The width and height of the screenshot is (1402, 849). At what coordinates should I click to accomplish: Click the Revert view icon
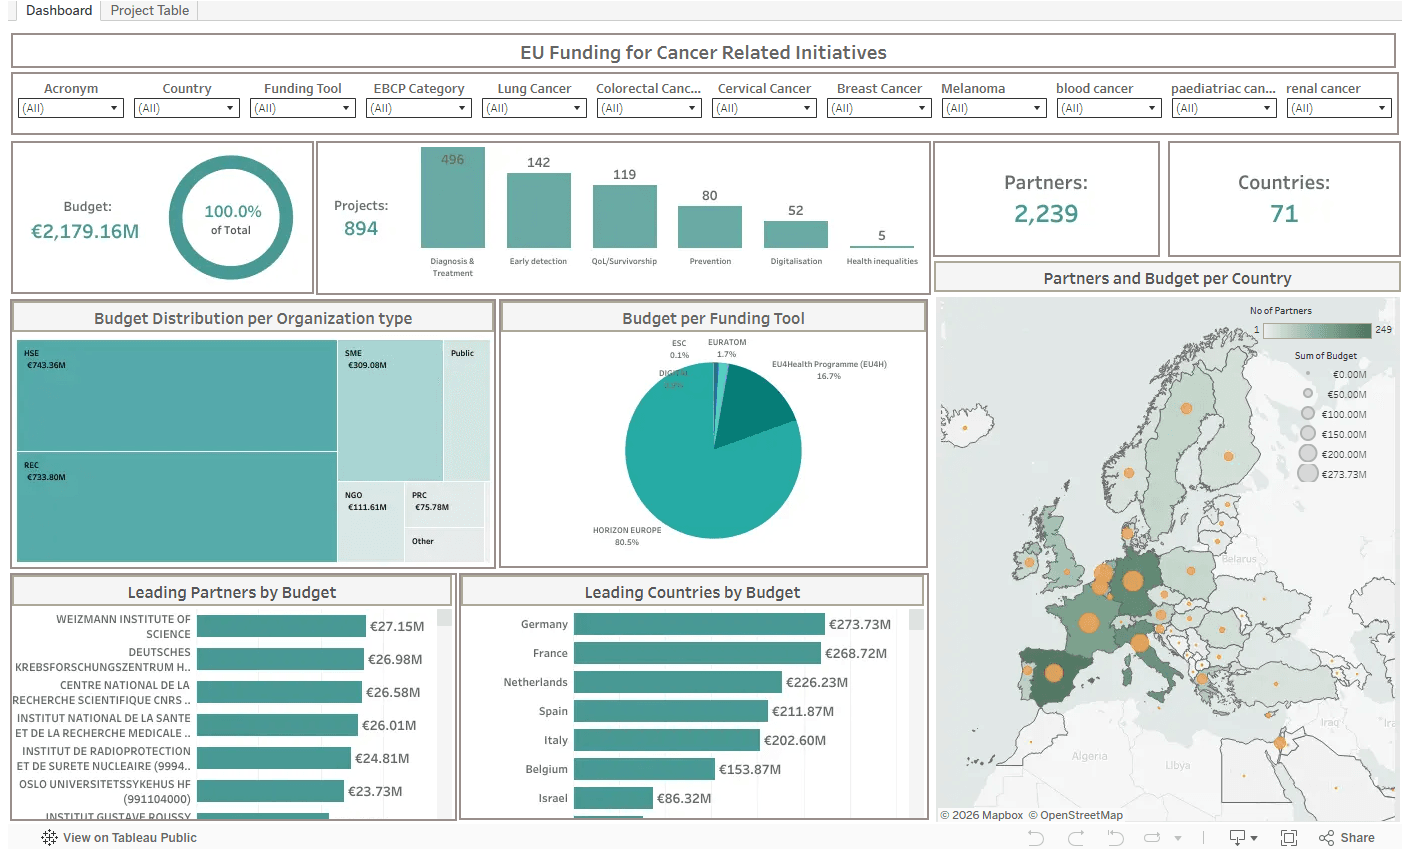point(1115,838)
